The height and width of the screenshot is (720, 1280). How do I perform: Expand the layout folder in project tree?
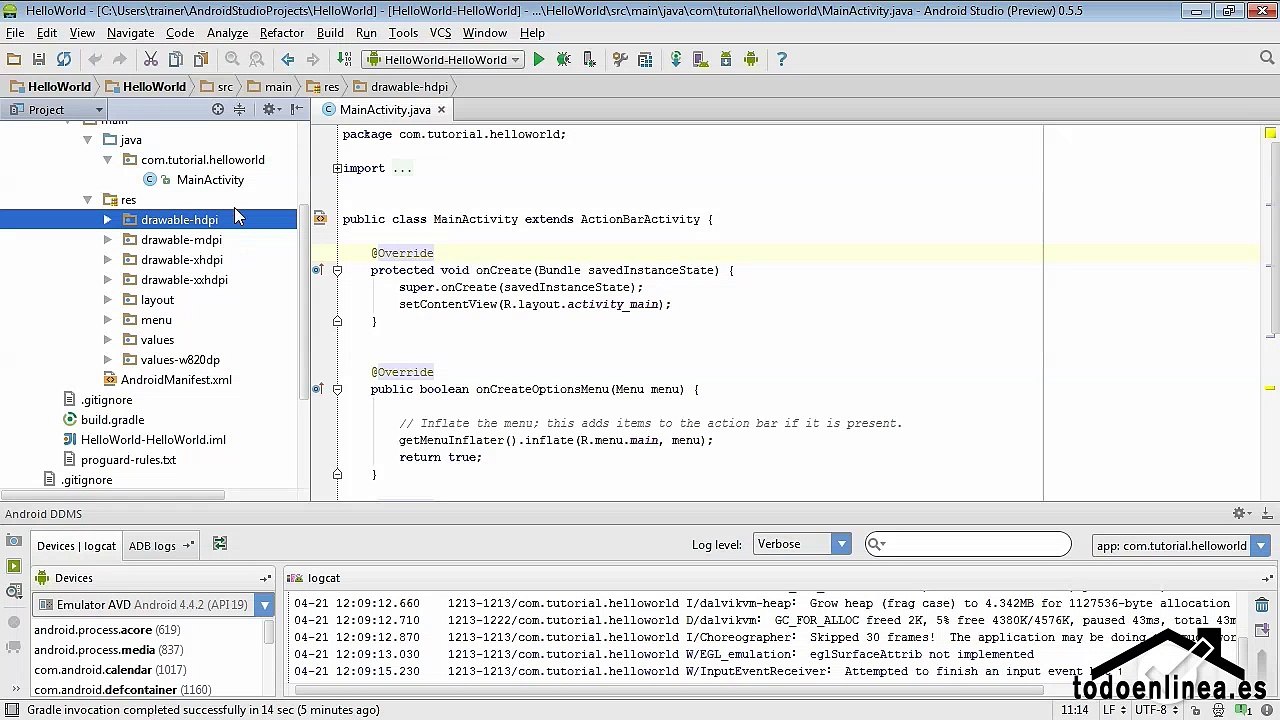click(x=107, y=300)
